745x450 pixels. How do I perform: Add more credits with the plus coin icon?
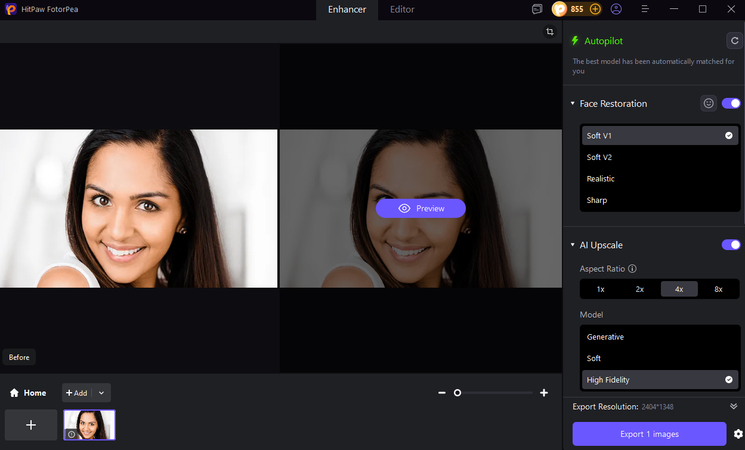coord(595,9)
